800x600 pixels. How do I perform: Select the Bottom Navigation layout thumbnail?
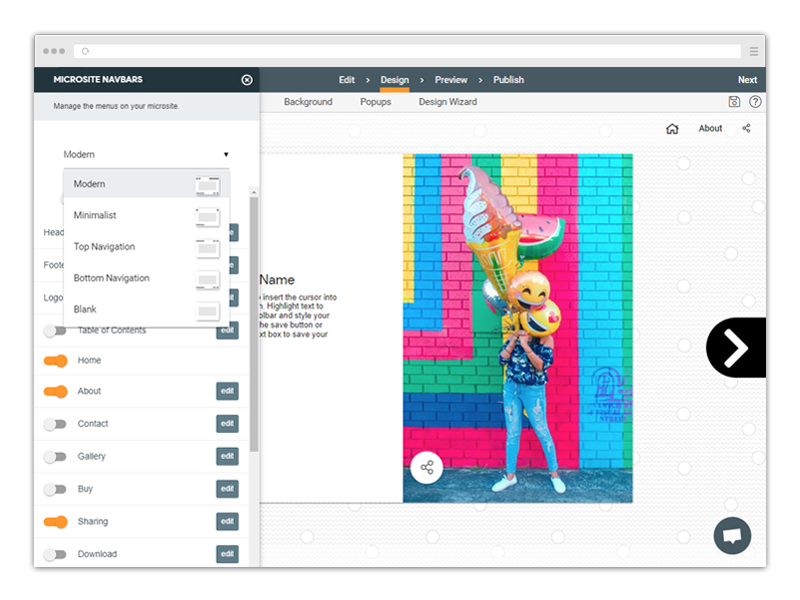(x=208, y=280)
